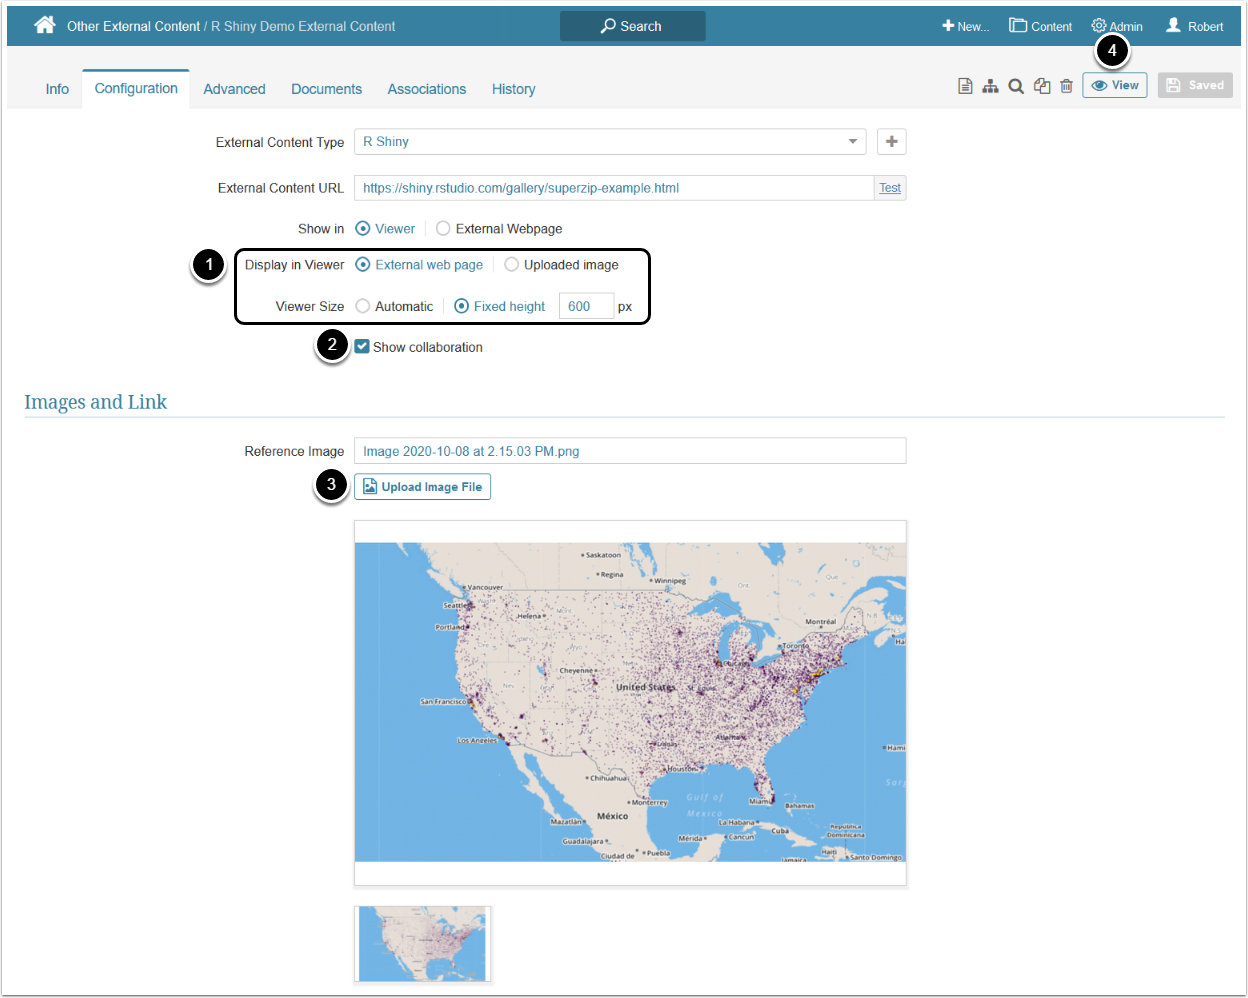This screenshot has width=1248, height=998.
Task: Open the New... menu in header
Action: pos(965,26)
